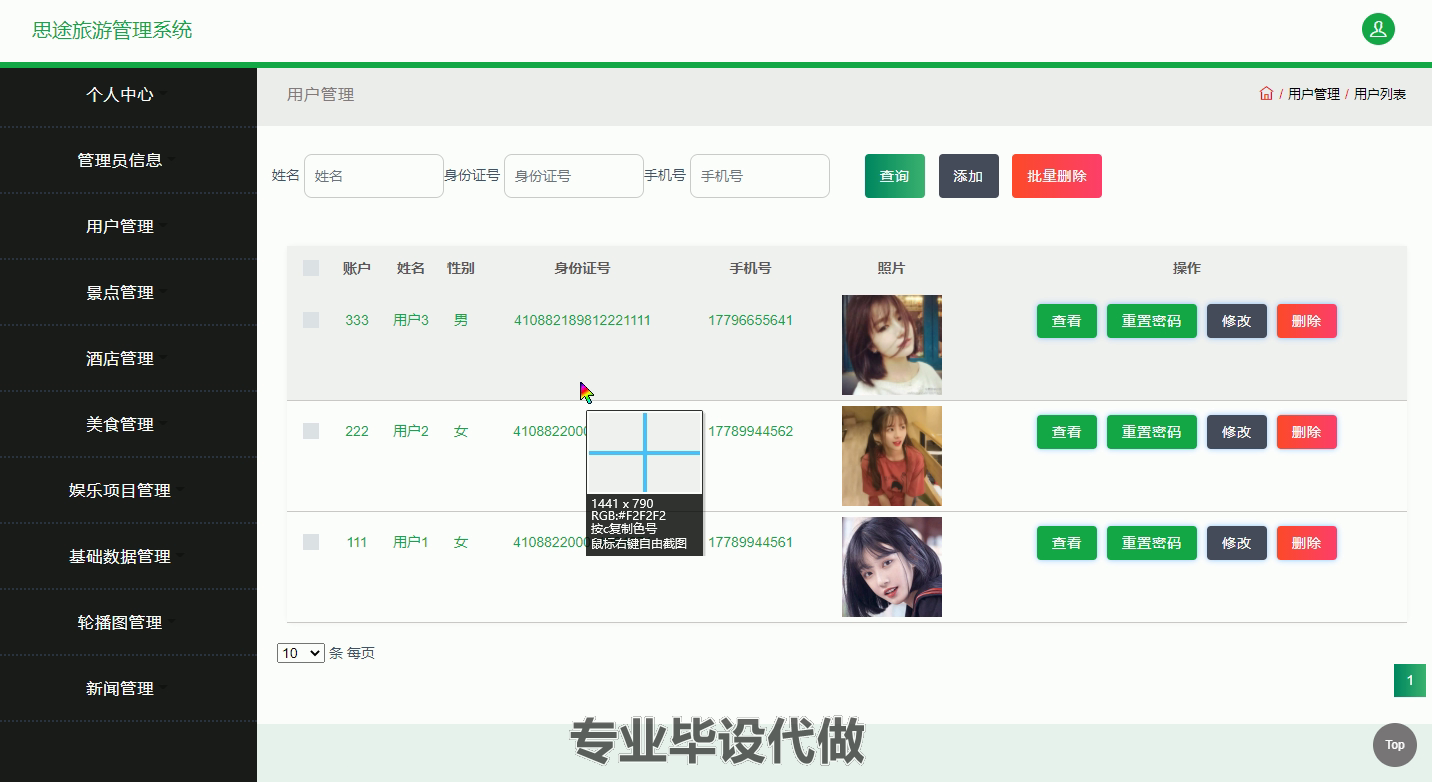The width and height of the screenshot is (1432, 782).
Task: View details of 用户3
Action: pos(1067,321)
